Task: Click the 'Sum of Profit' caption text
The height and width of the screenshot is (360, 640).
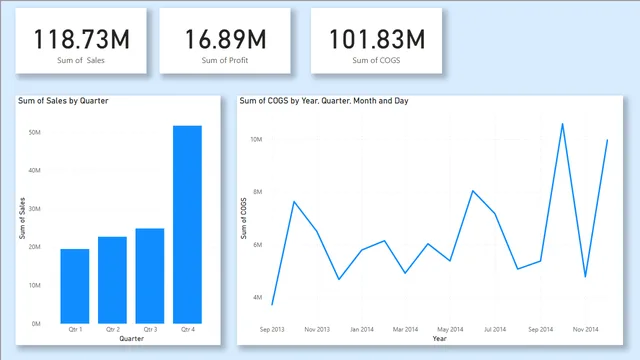Action: pyautogui.click(x=225, y=60)
